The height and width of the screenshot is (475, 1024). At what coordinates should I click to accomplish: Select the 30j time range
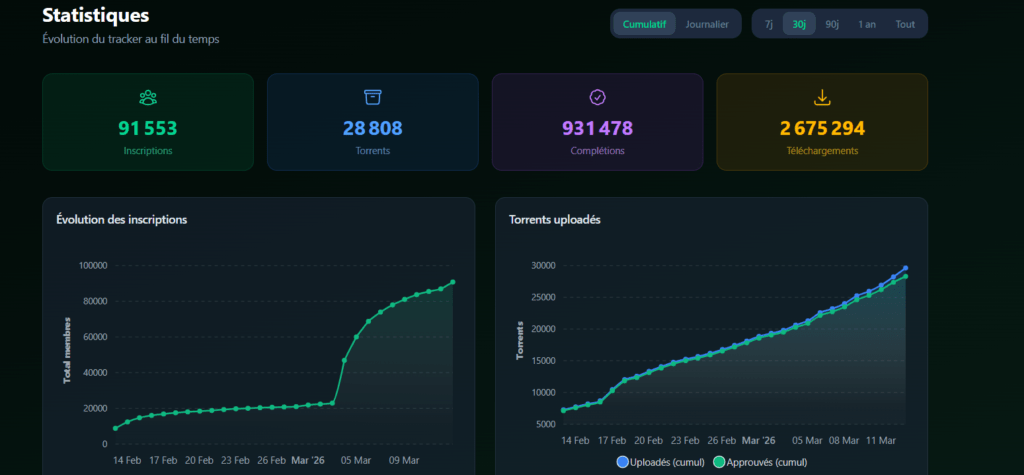(799, 24)
